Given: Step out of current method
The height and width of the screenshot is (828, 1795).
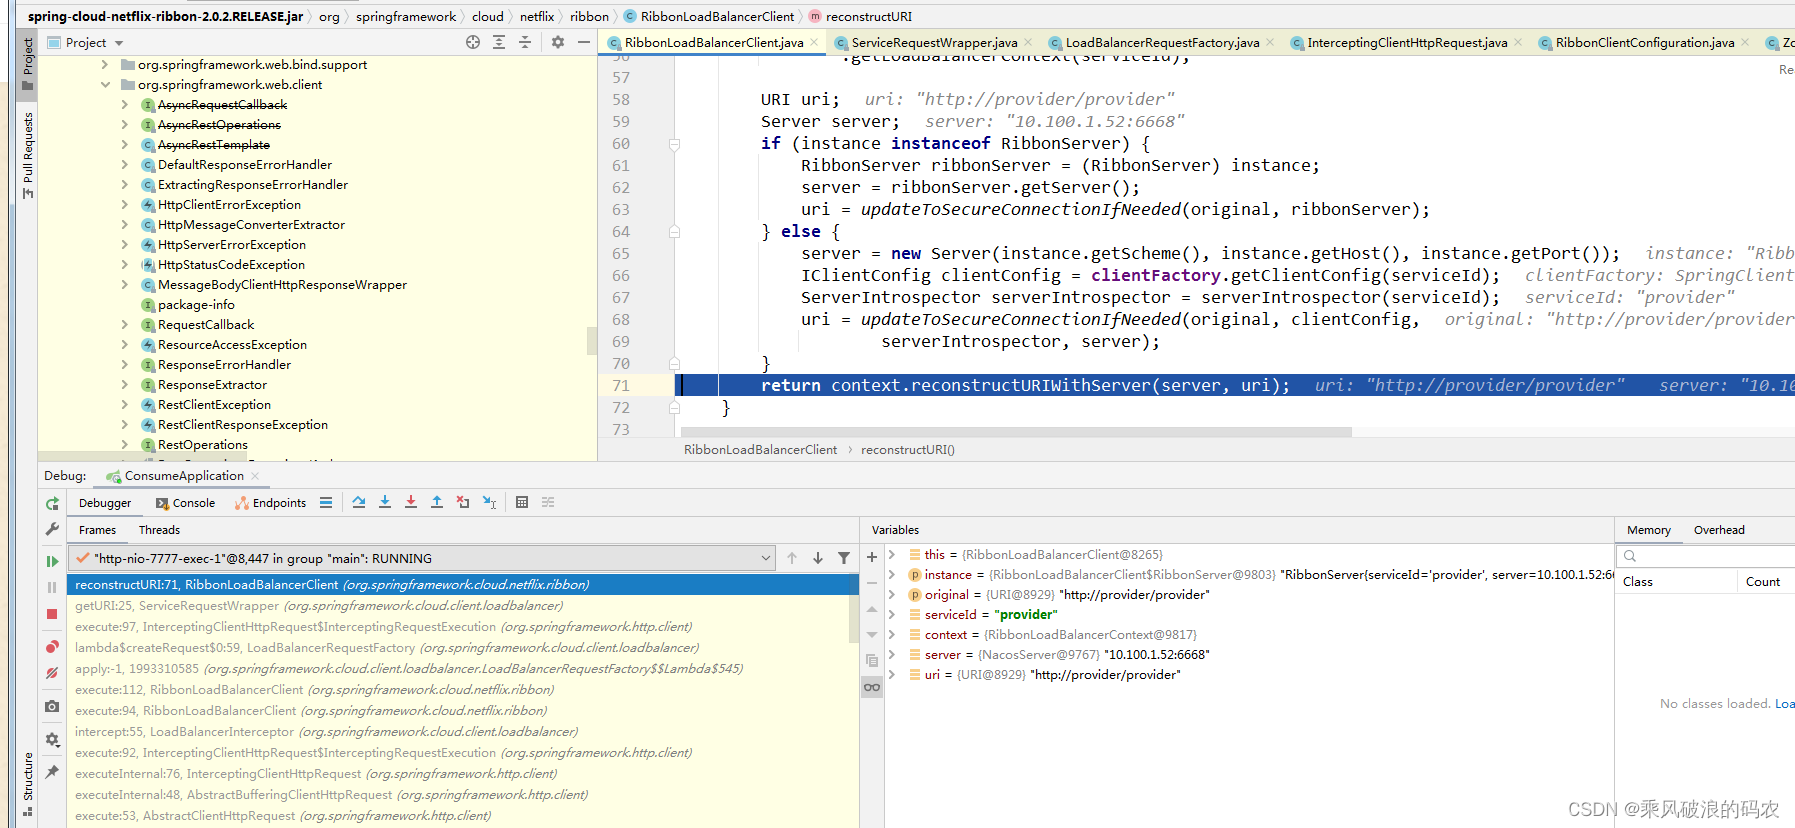Looking at the screenshot, I should (x=437, y=502).
